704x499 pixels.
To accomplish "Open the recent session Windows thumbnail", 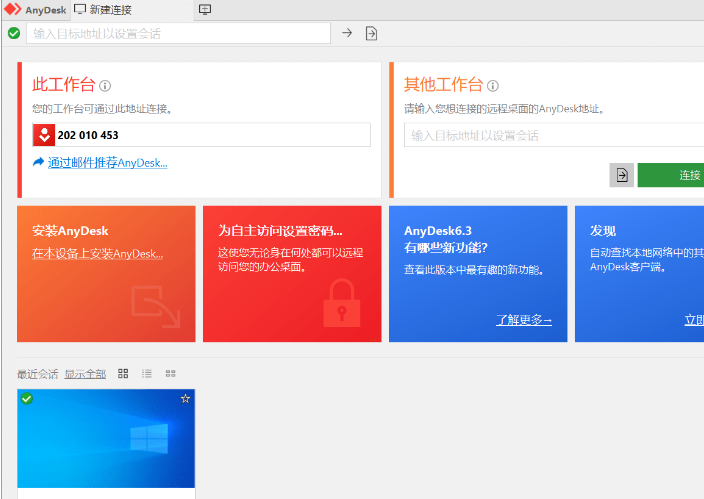I will point(106,438).
